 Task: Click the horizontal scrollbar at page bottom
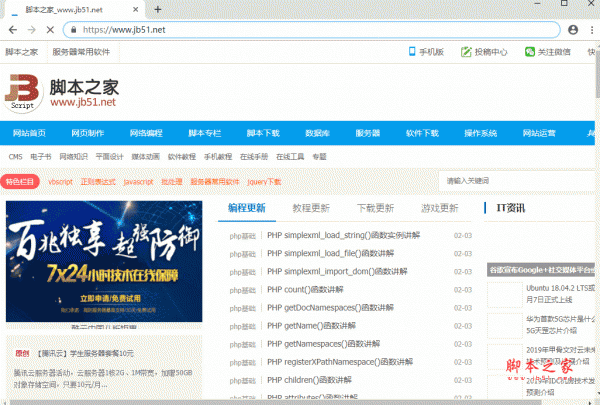pos(276,402)
